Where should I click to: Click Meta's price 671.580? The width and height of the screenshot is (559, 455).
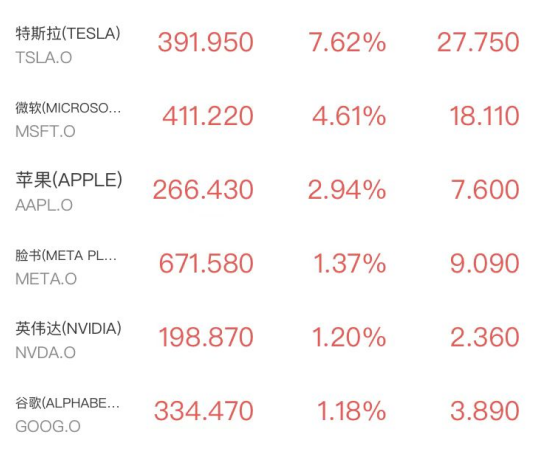pyautogui.click(x=206, y=264)
